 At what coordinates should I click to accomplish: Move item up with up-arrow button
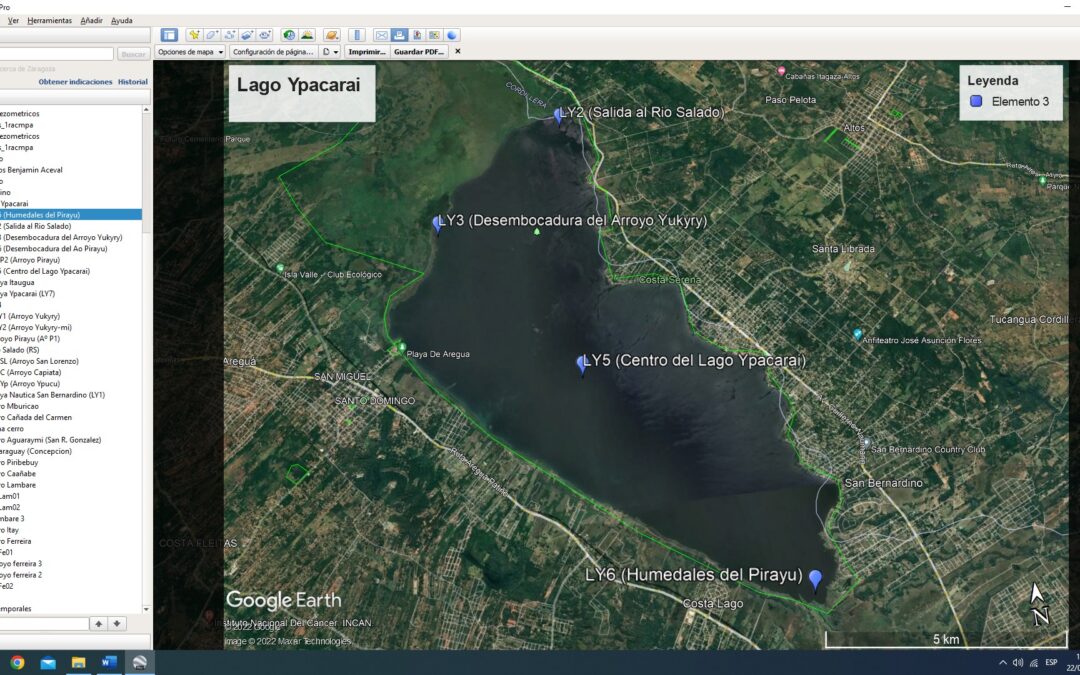point(98,623)
